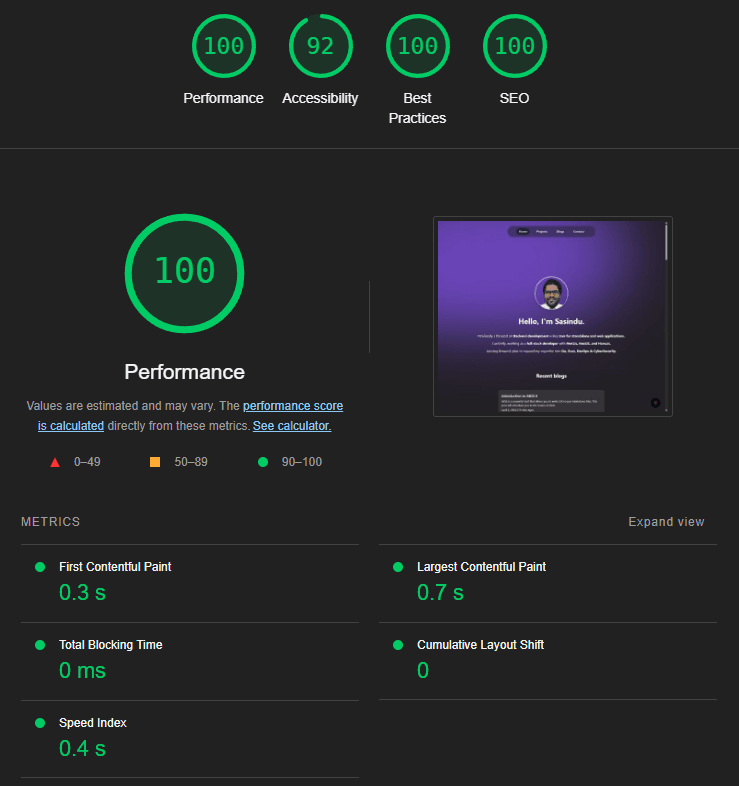Click the green dot beside Total Blocking Time

pos(40,645)
